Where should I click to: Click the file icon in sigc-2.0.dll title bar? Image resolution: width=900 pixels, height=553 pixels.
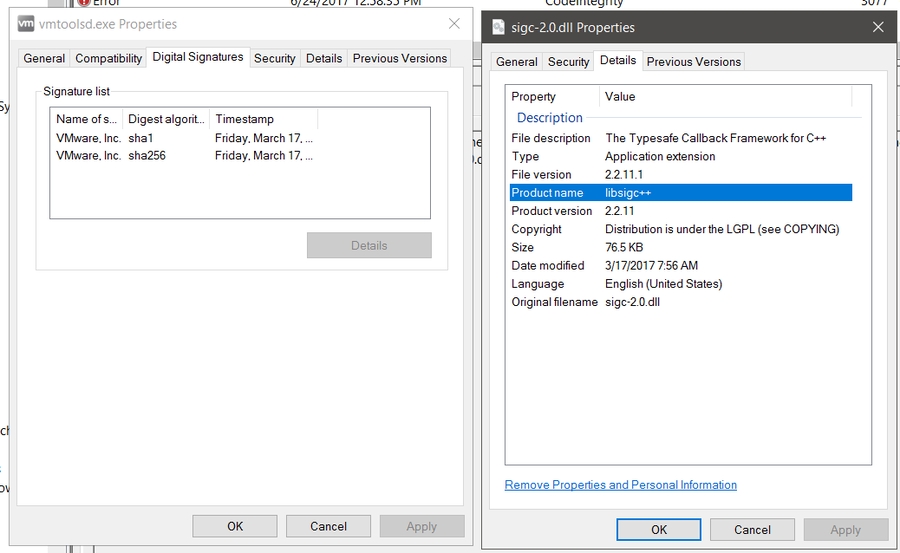[x=499, y=27]
